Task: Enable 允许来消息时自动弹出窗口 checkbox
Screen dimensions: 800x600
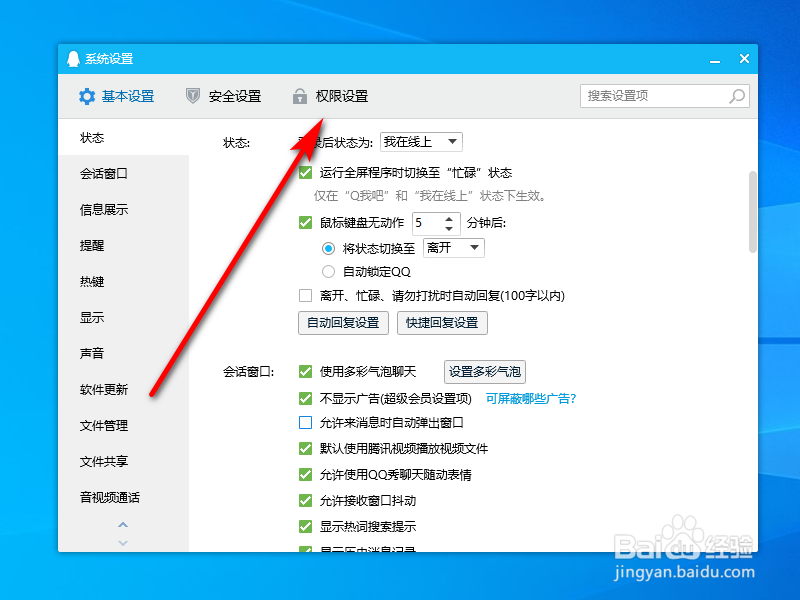Action: click(x=306, y=422)
